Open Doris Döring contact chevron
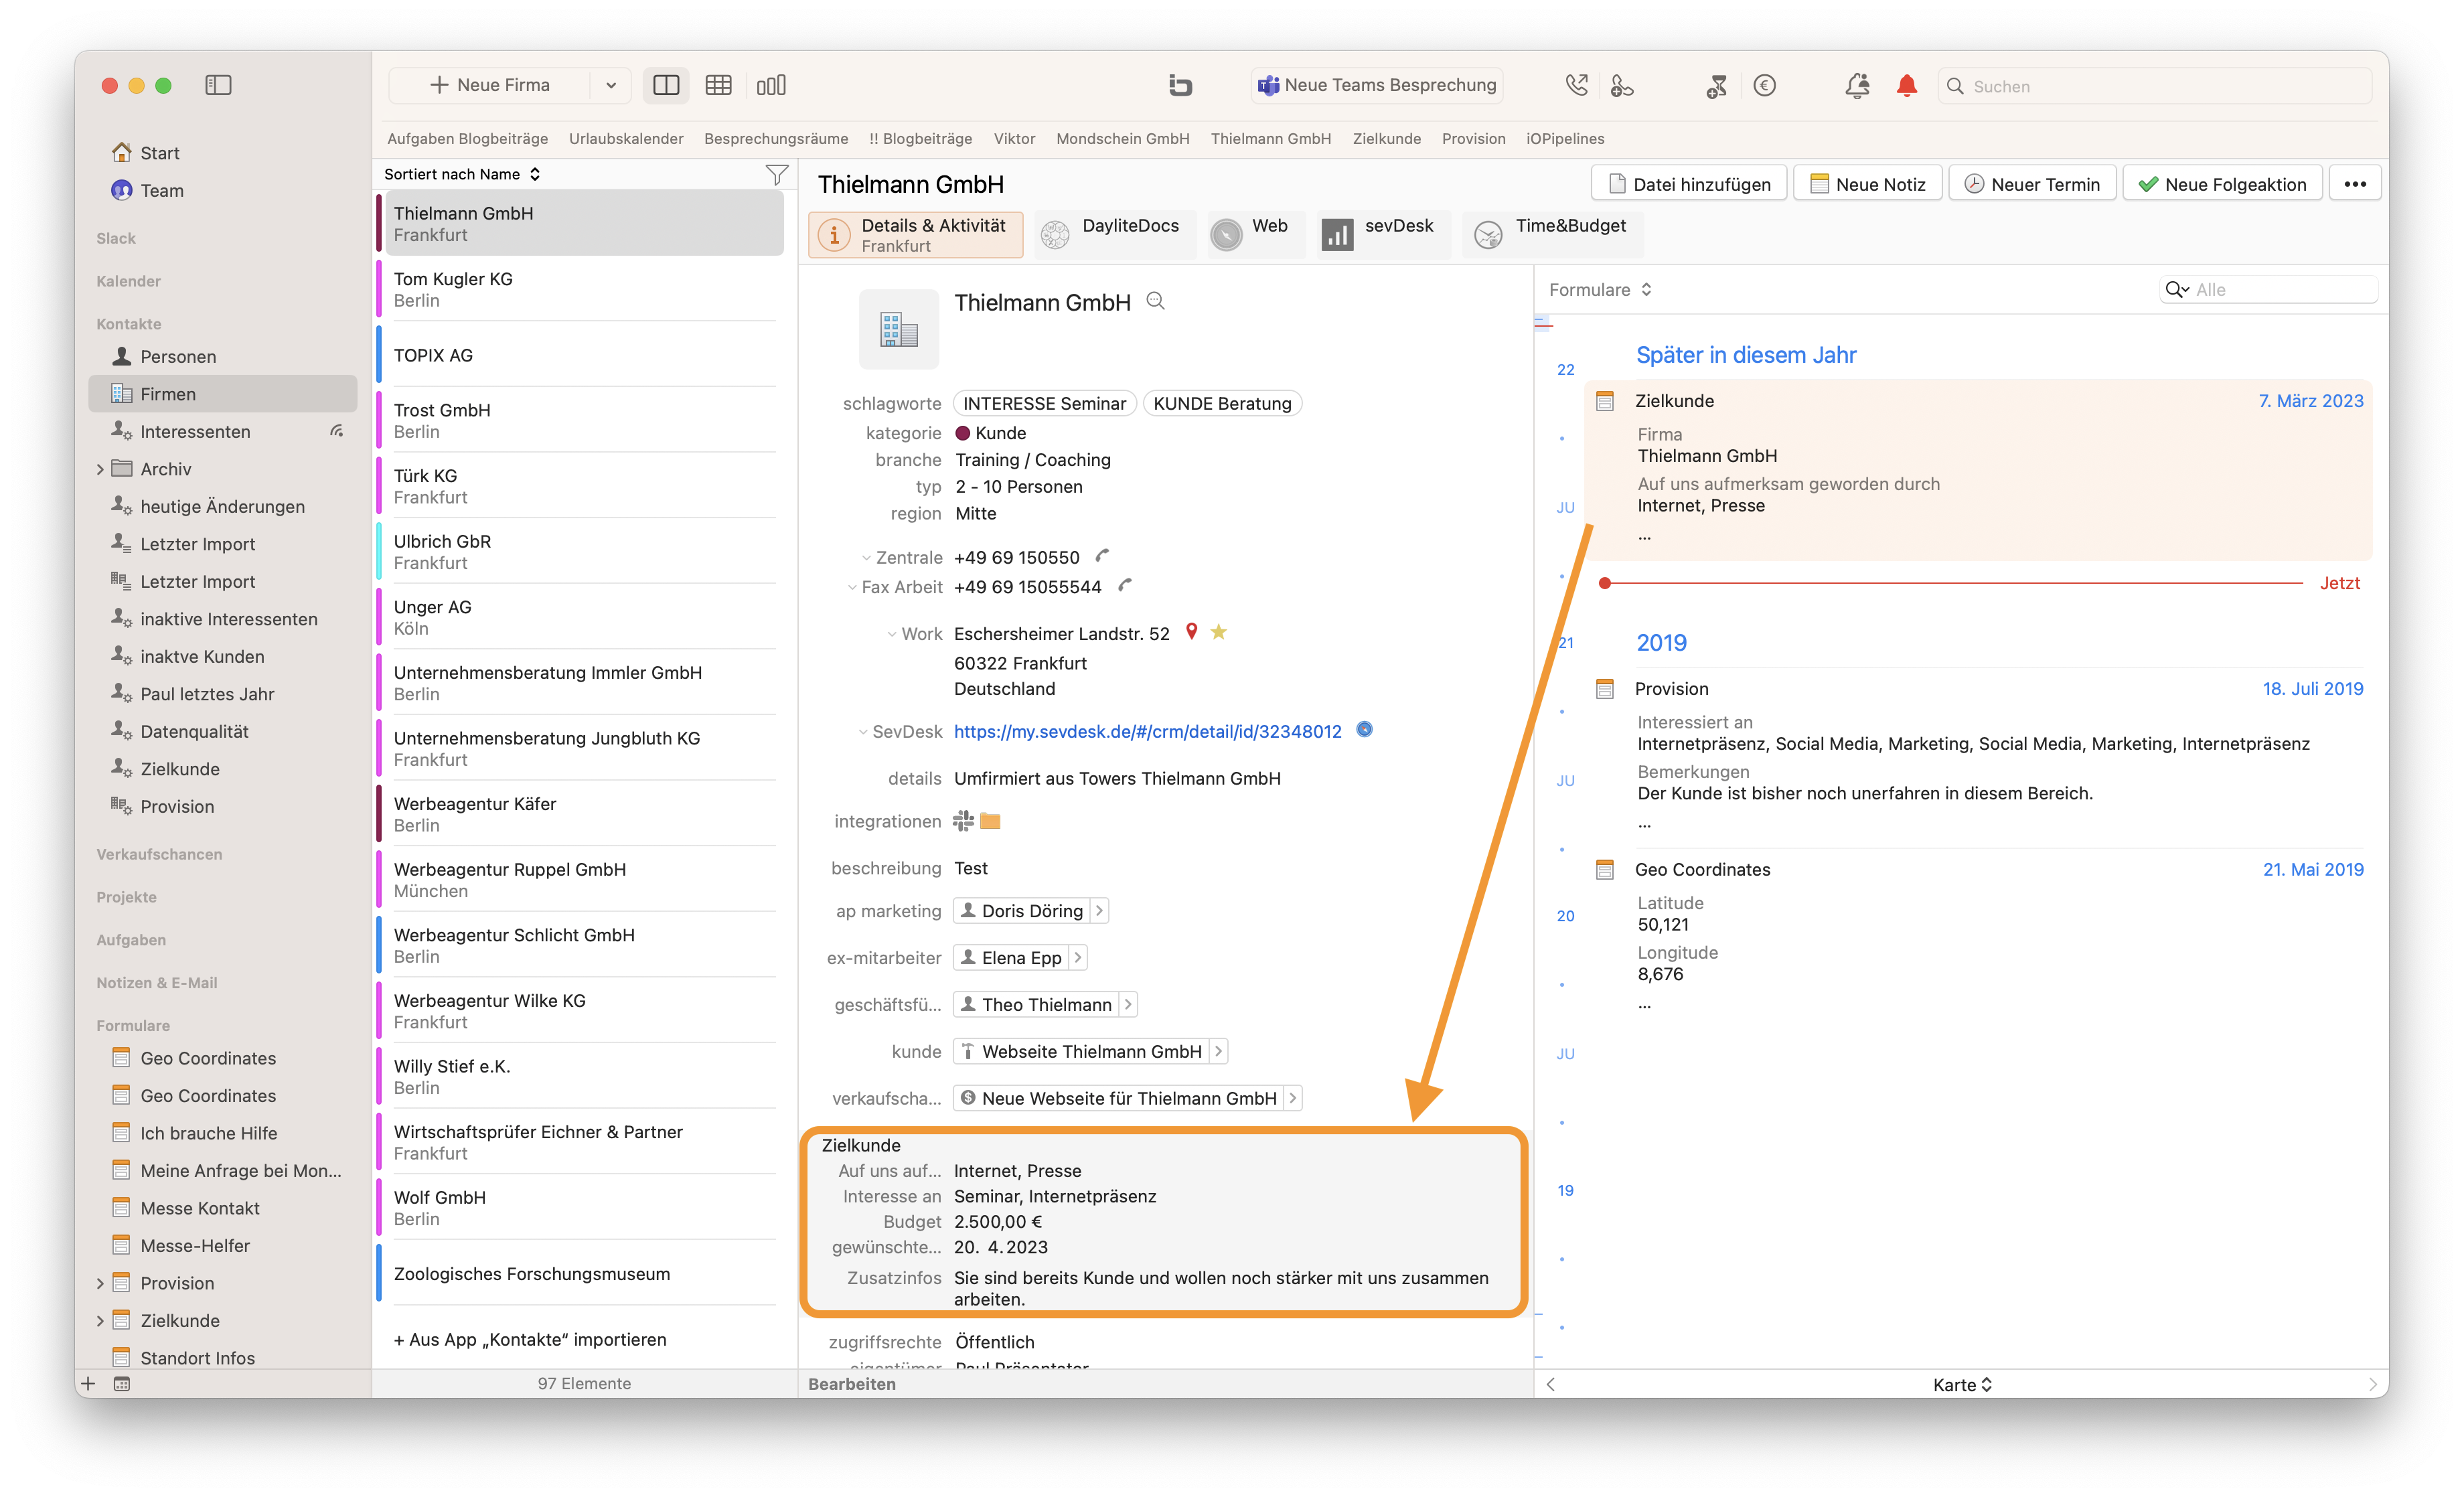This screenshot has width=2464, height=1497. (1099, 910)
